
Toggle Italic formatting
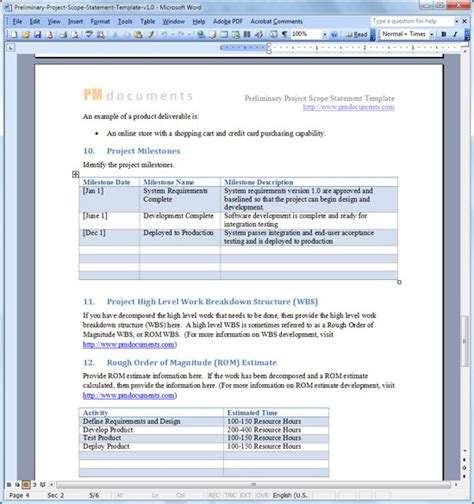point(455,34)
